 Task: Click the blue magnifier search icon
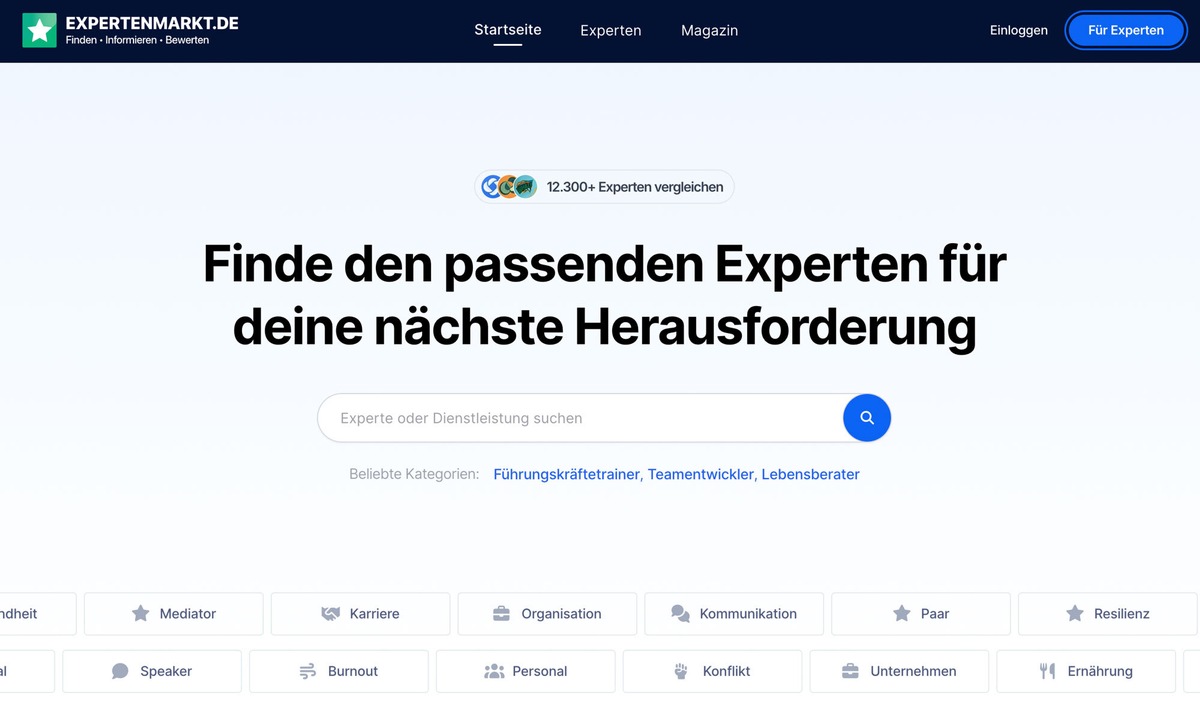[866, 418]
